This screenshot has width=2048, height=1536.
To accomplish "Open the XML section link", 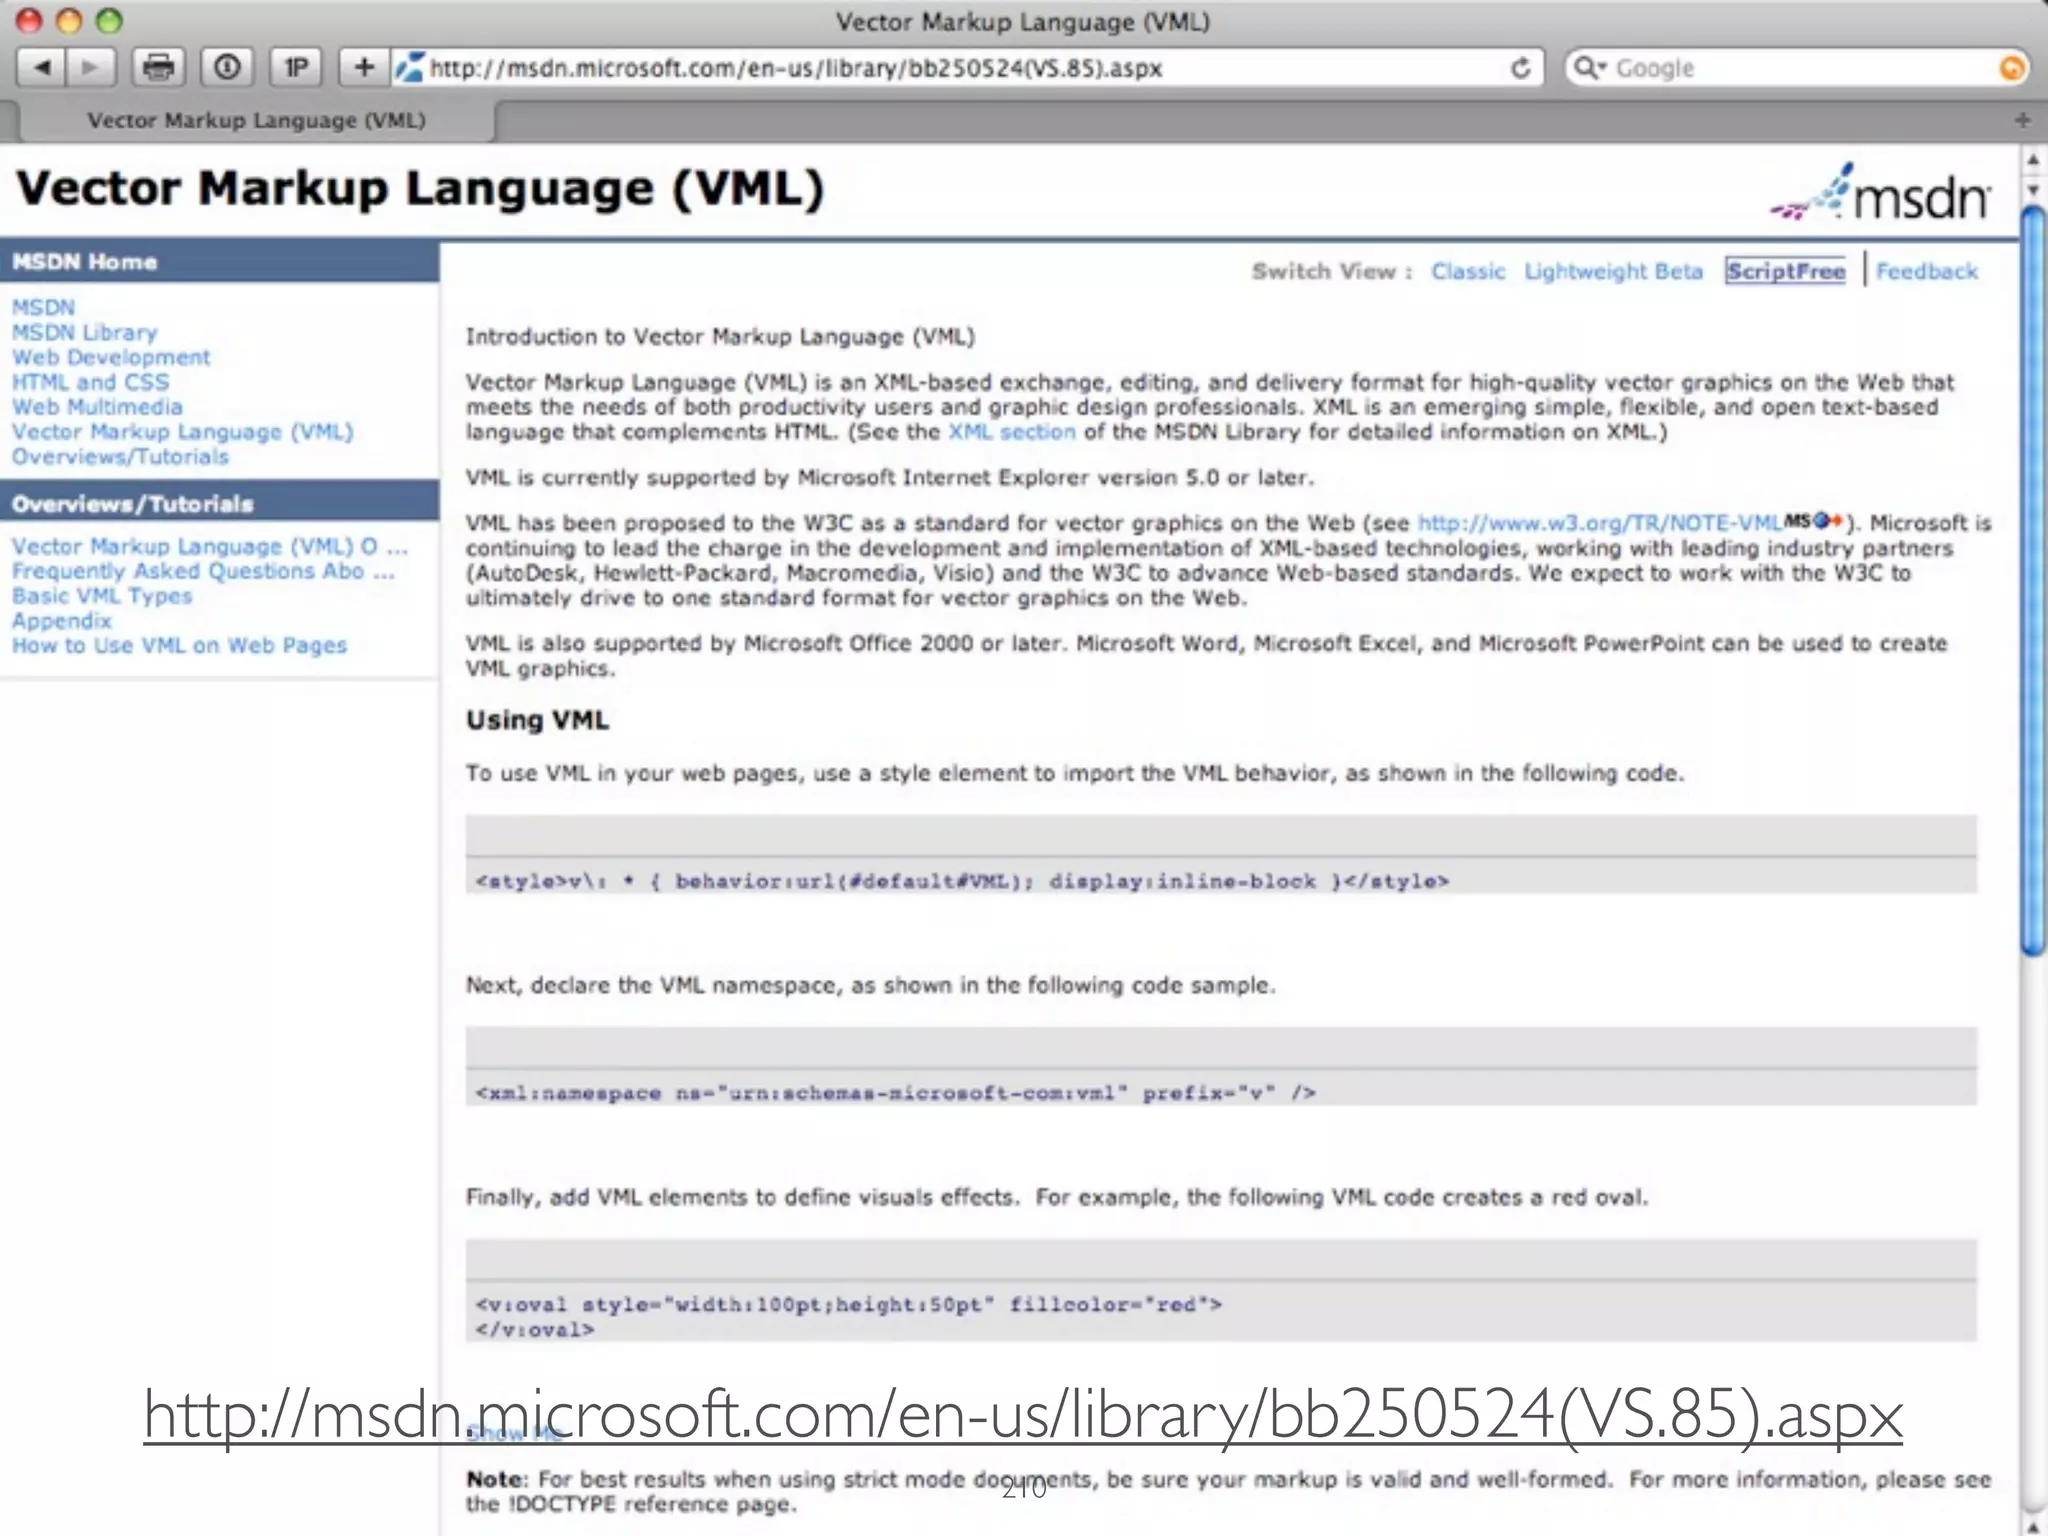I will 1011,432.
